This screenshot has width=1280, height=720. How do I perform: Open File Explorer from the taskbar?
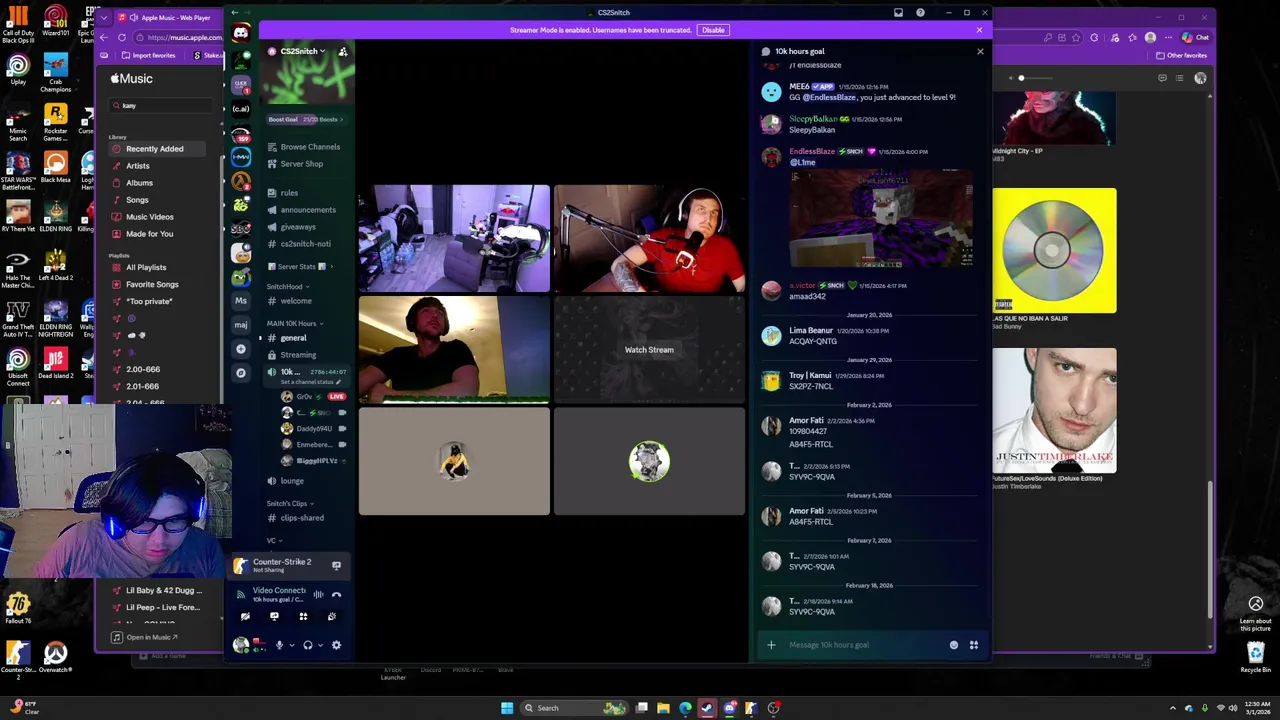[x=663, y=708]
